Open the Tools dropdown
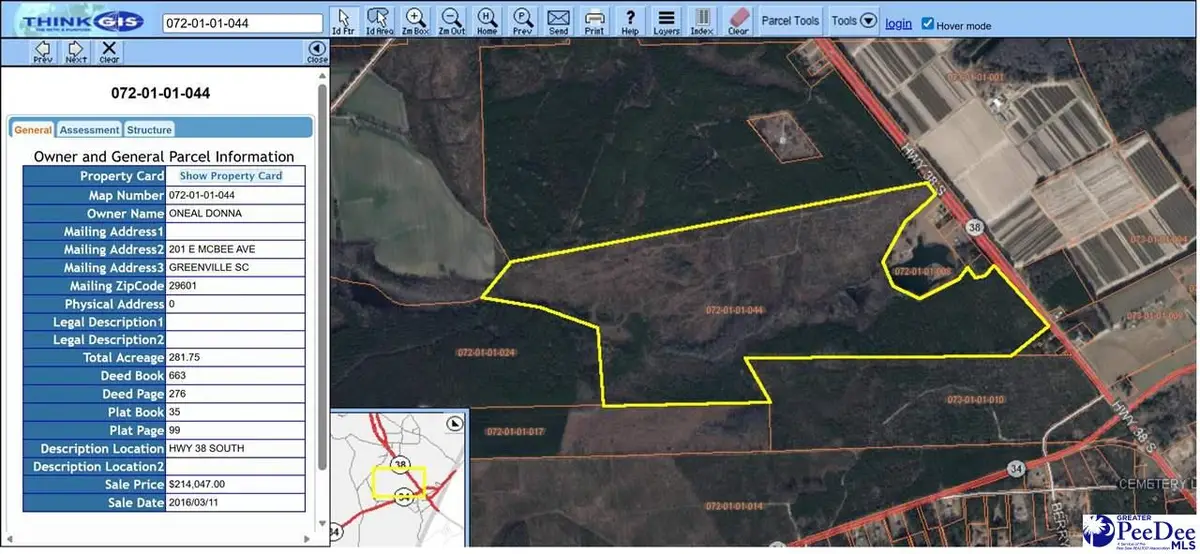Screen dimensions: 1200x554 tap(854, 20)
